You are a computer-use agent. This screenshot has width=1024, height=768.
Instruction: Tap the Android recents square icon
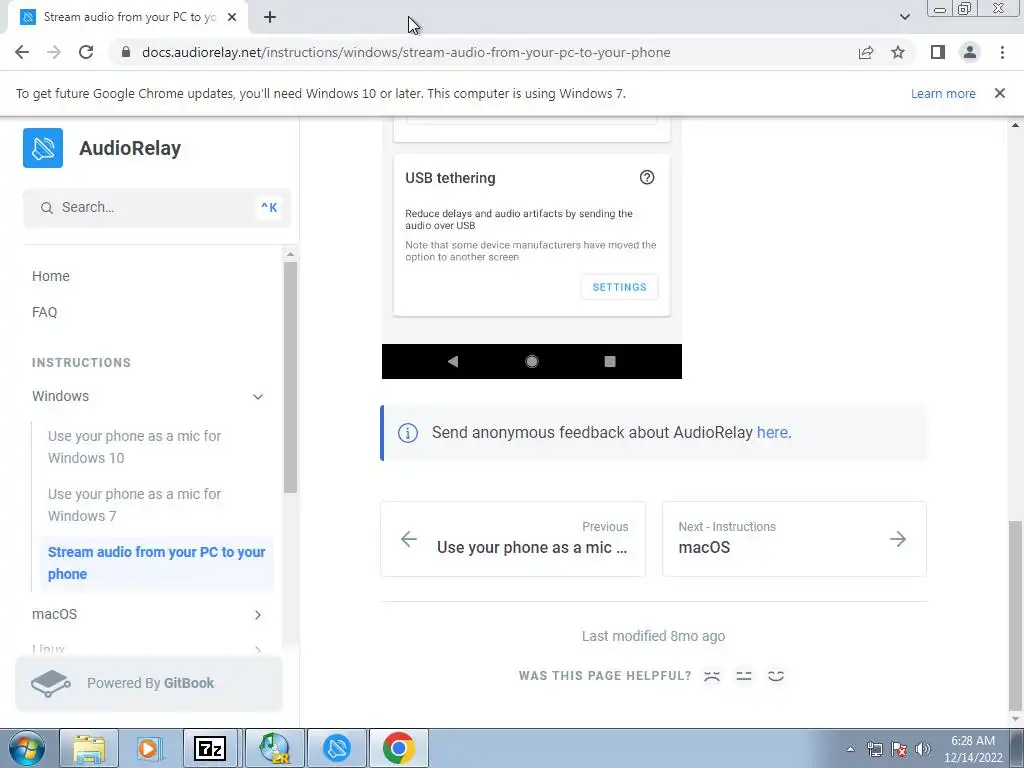click(610, 361)
